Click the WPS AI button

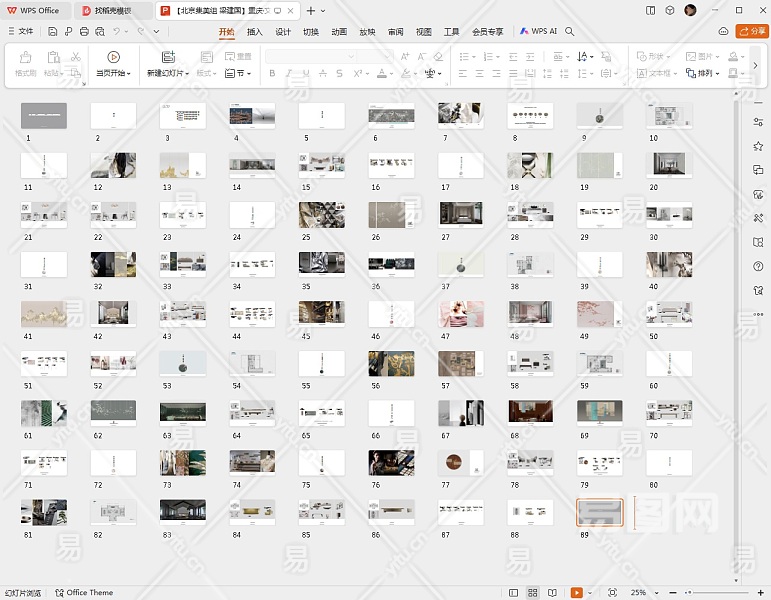coord(538,31)
